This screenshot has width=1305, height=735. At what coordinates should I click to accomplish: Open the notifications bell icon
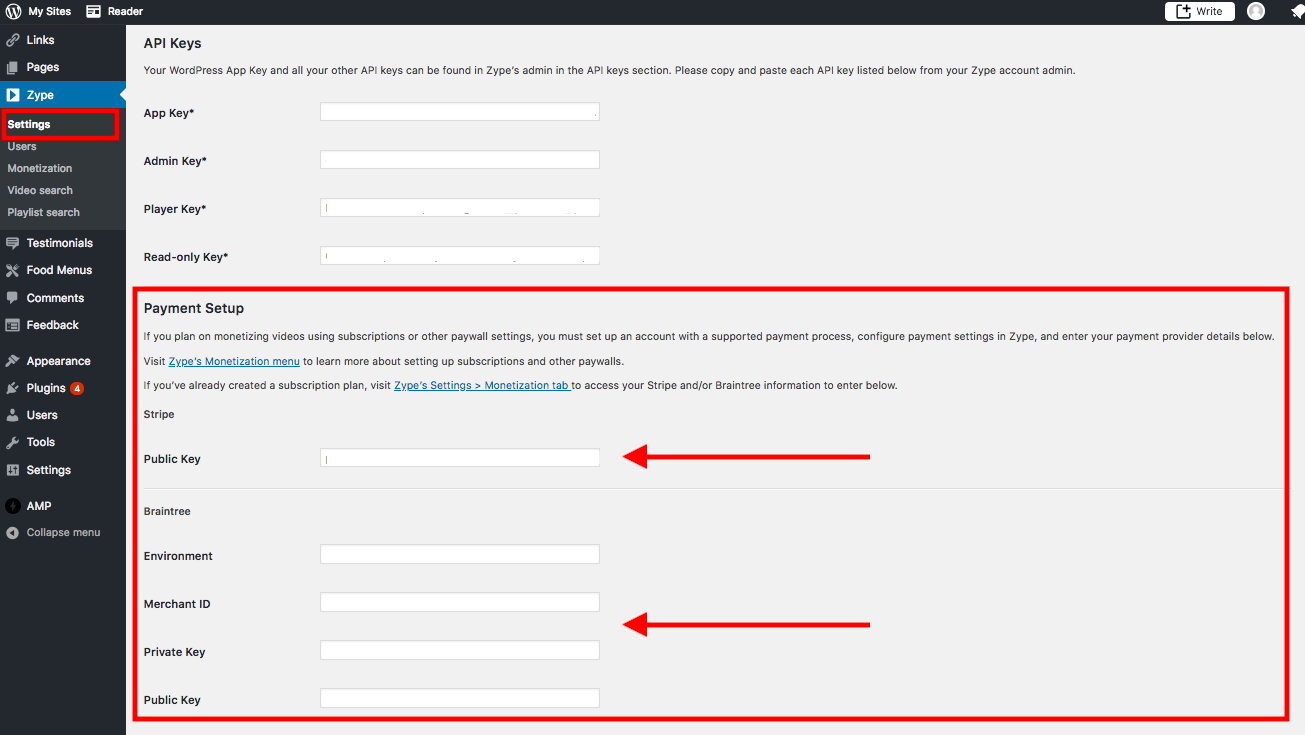click(1297, 11)
